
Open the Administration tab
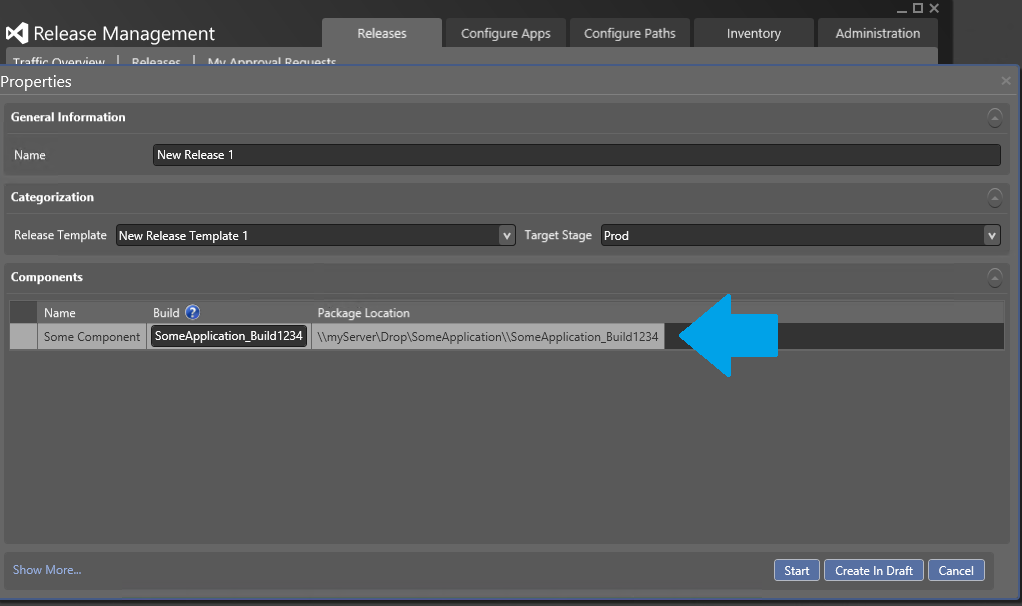[x=877, y=33]
